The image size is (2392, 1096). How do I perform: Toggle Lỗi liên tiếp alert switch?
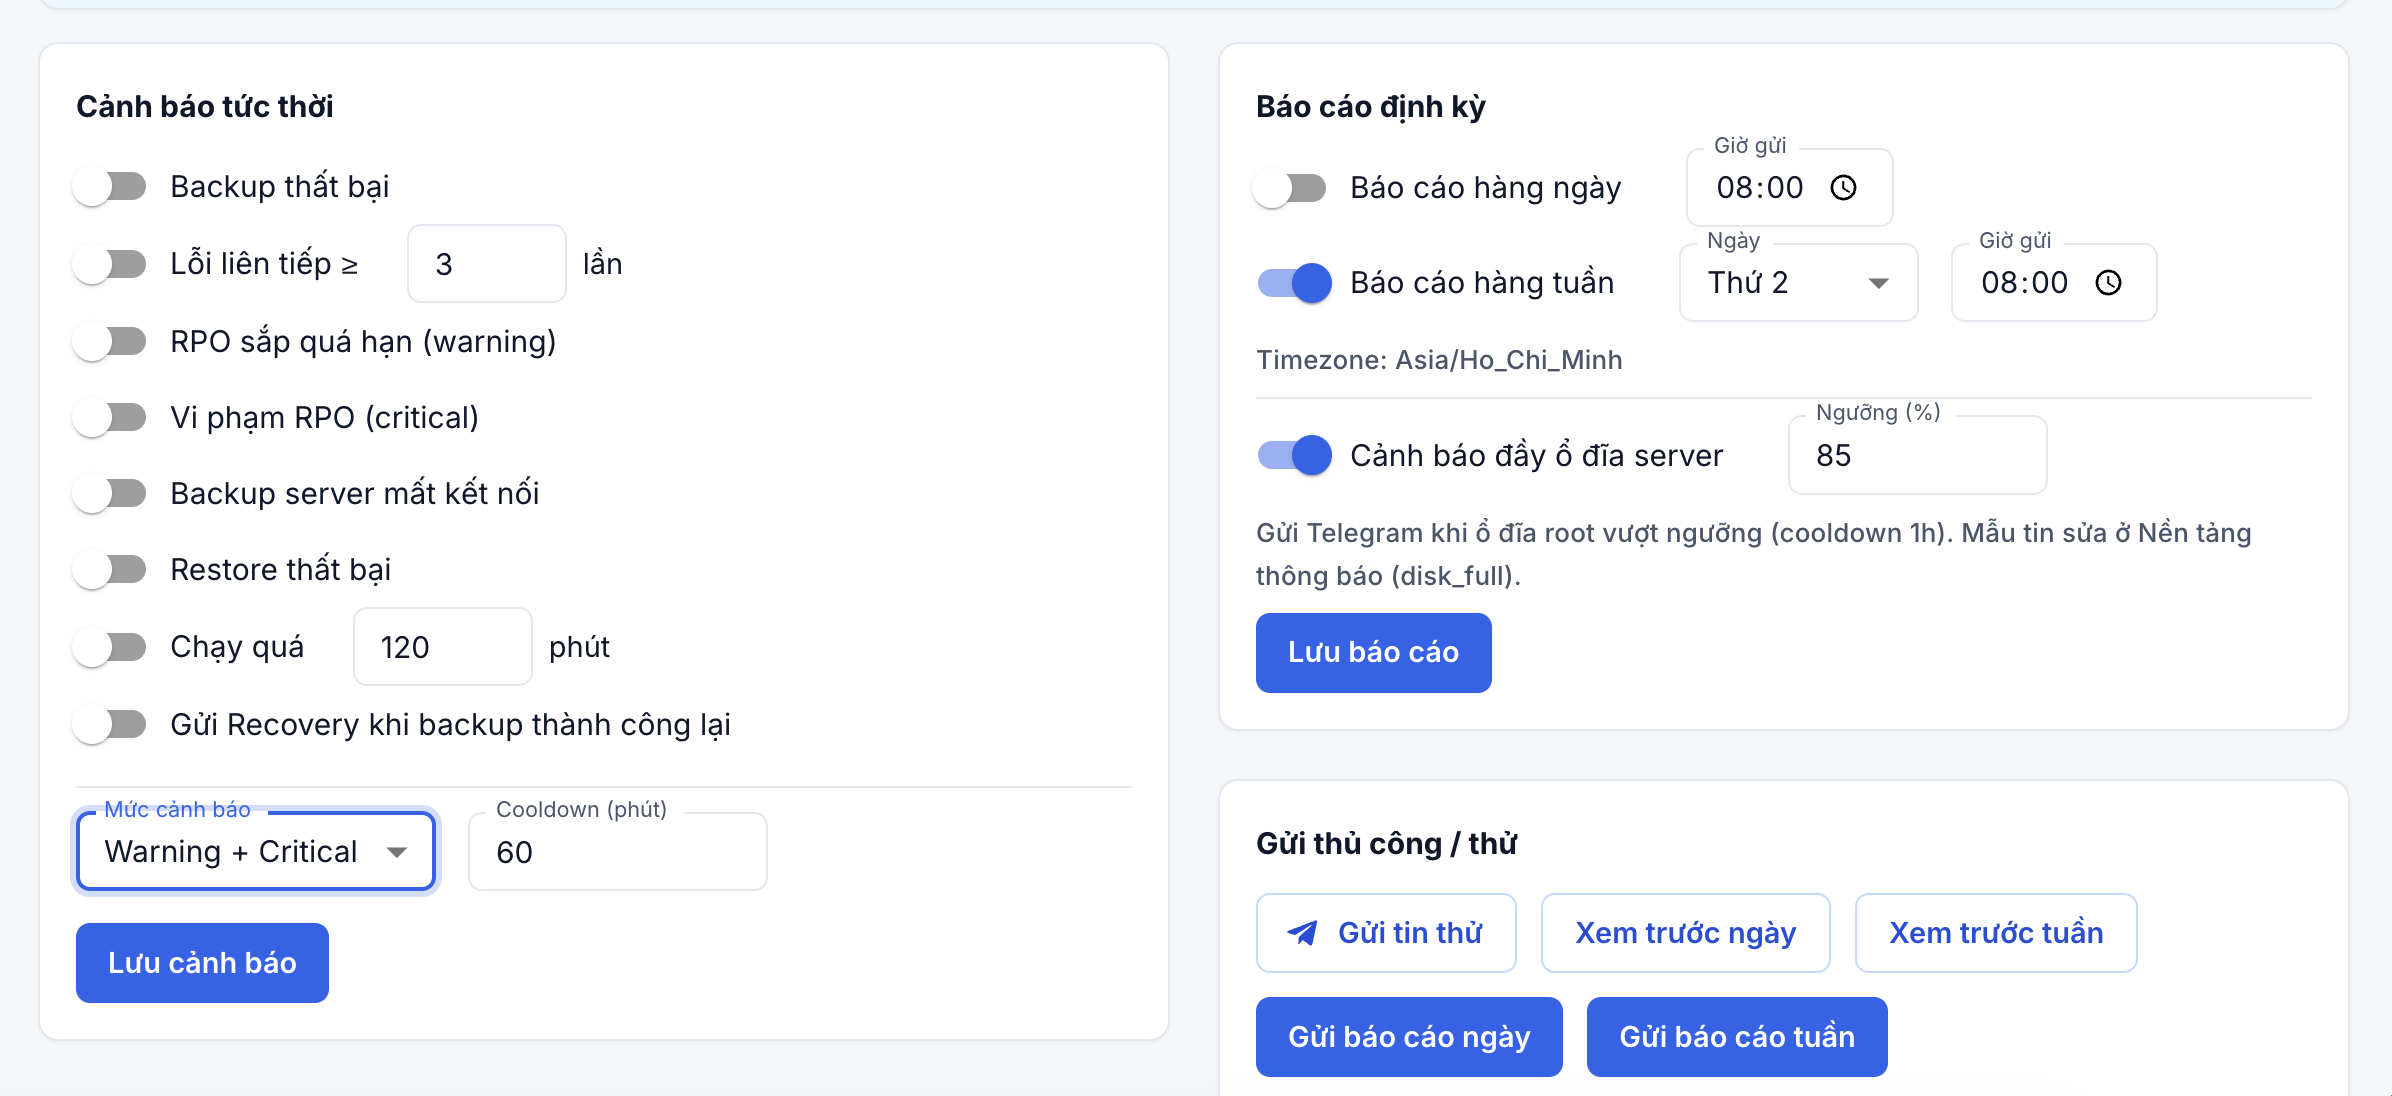(111, 264)
